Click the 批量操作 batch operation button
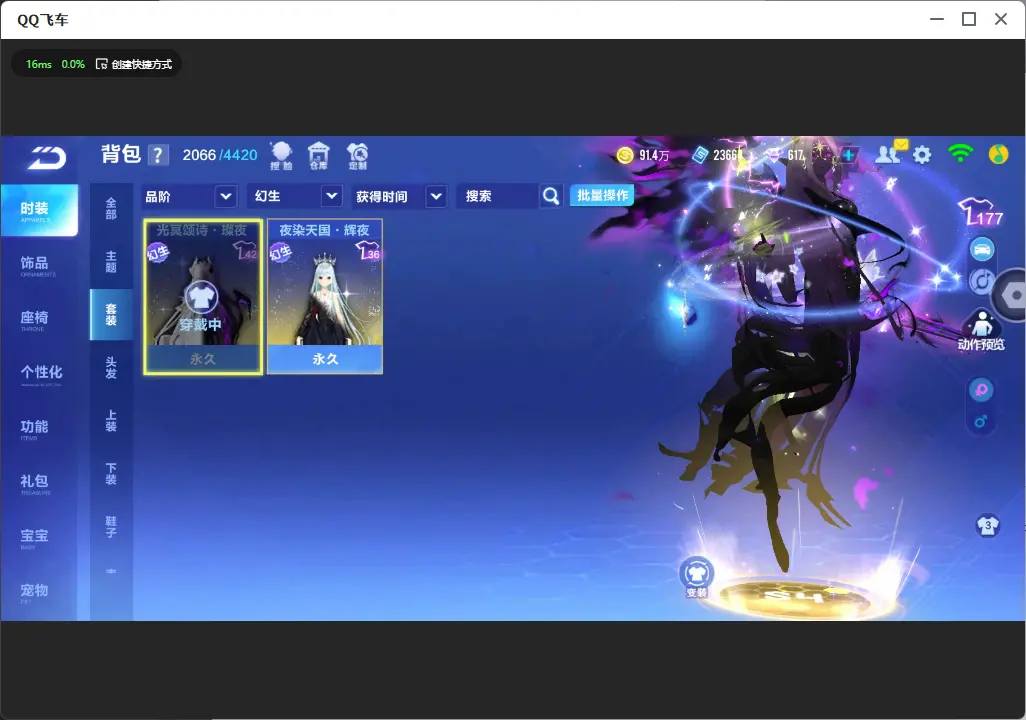The width and height of the screenshot is (1026, 720). tap(602, 195)
